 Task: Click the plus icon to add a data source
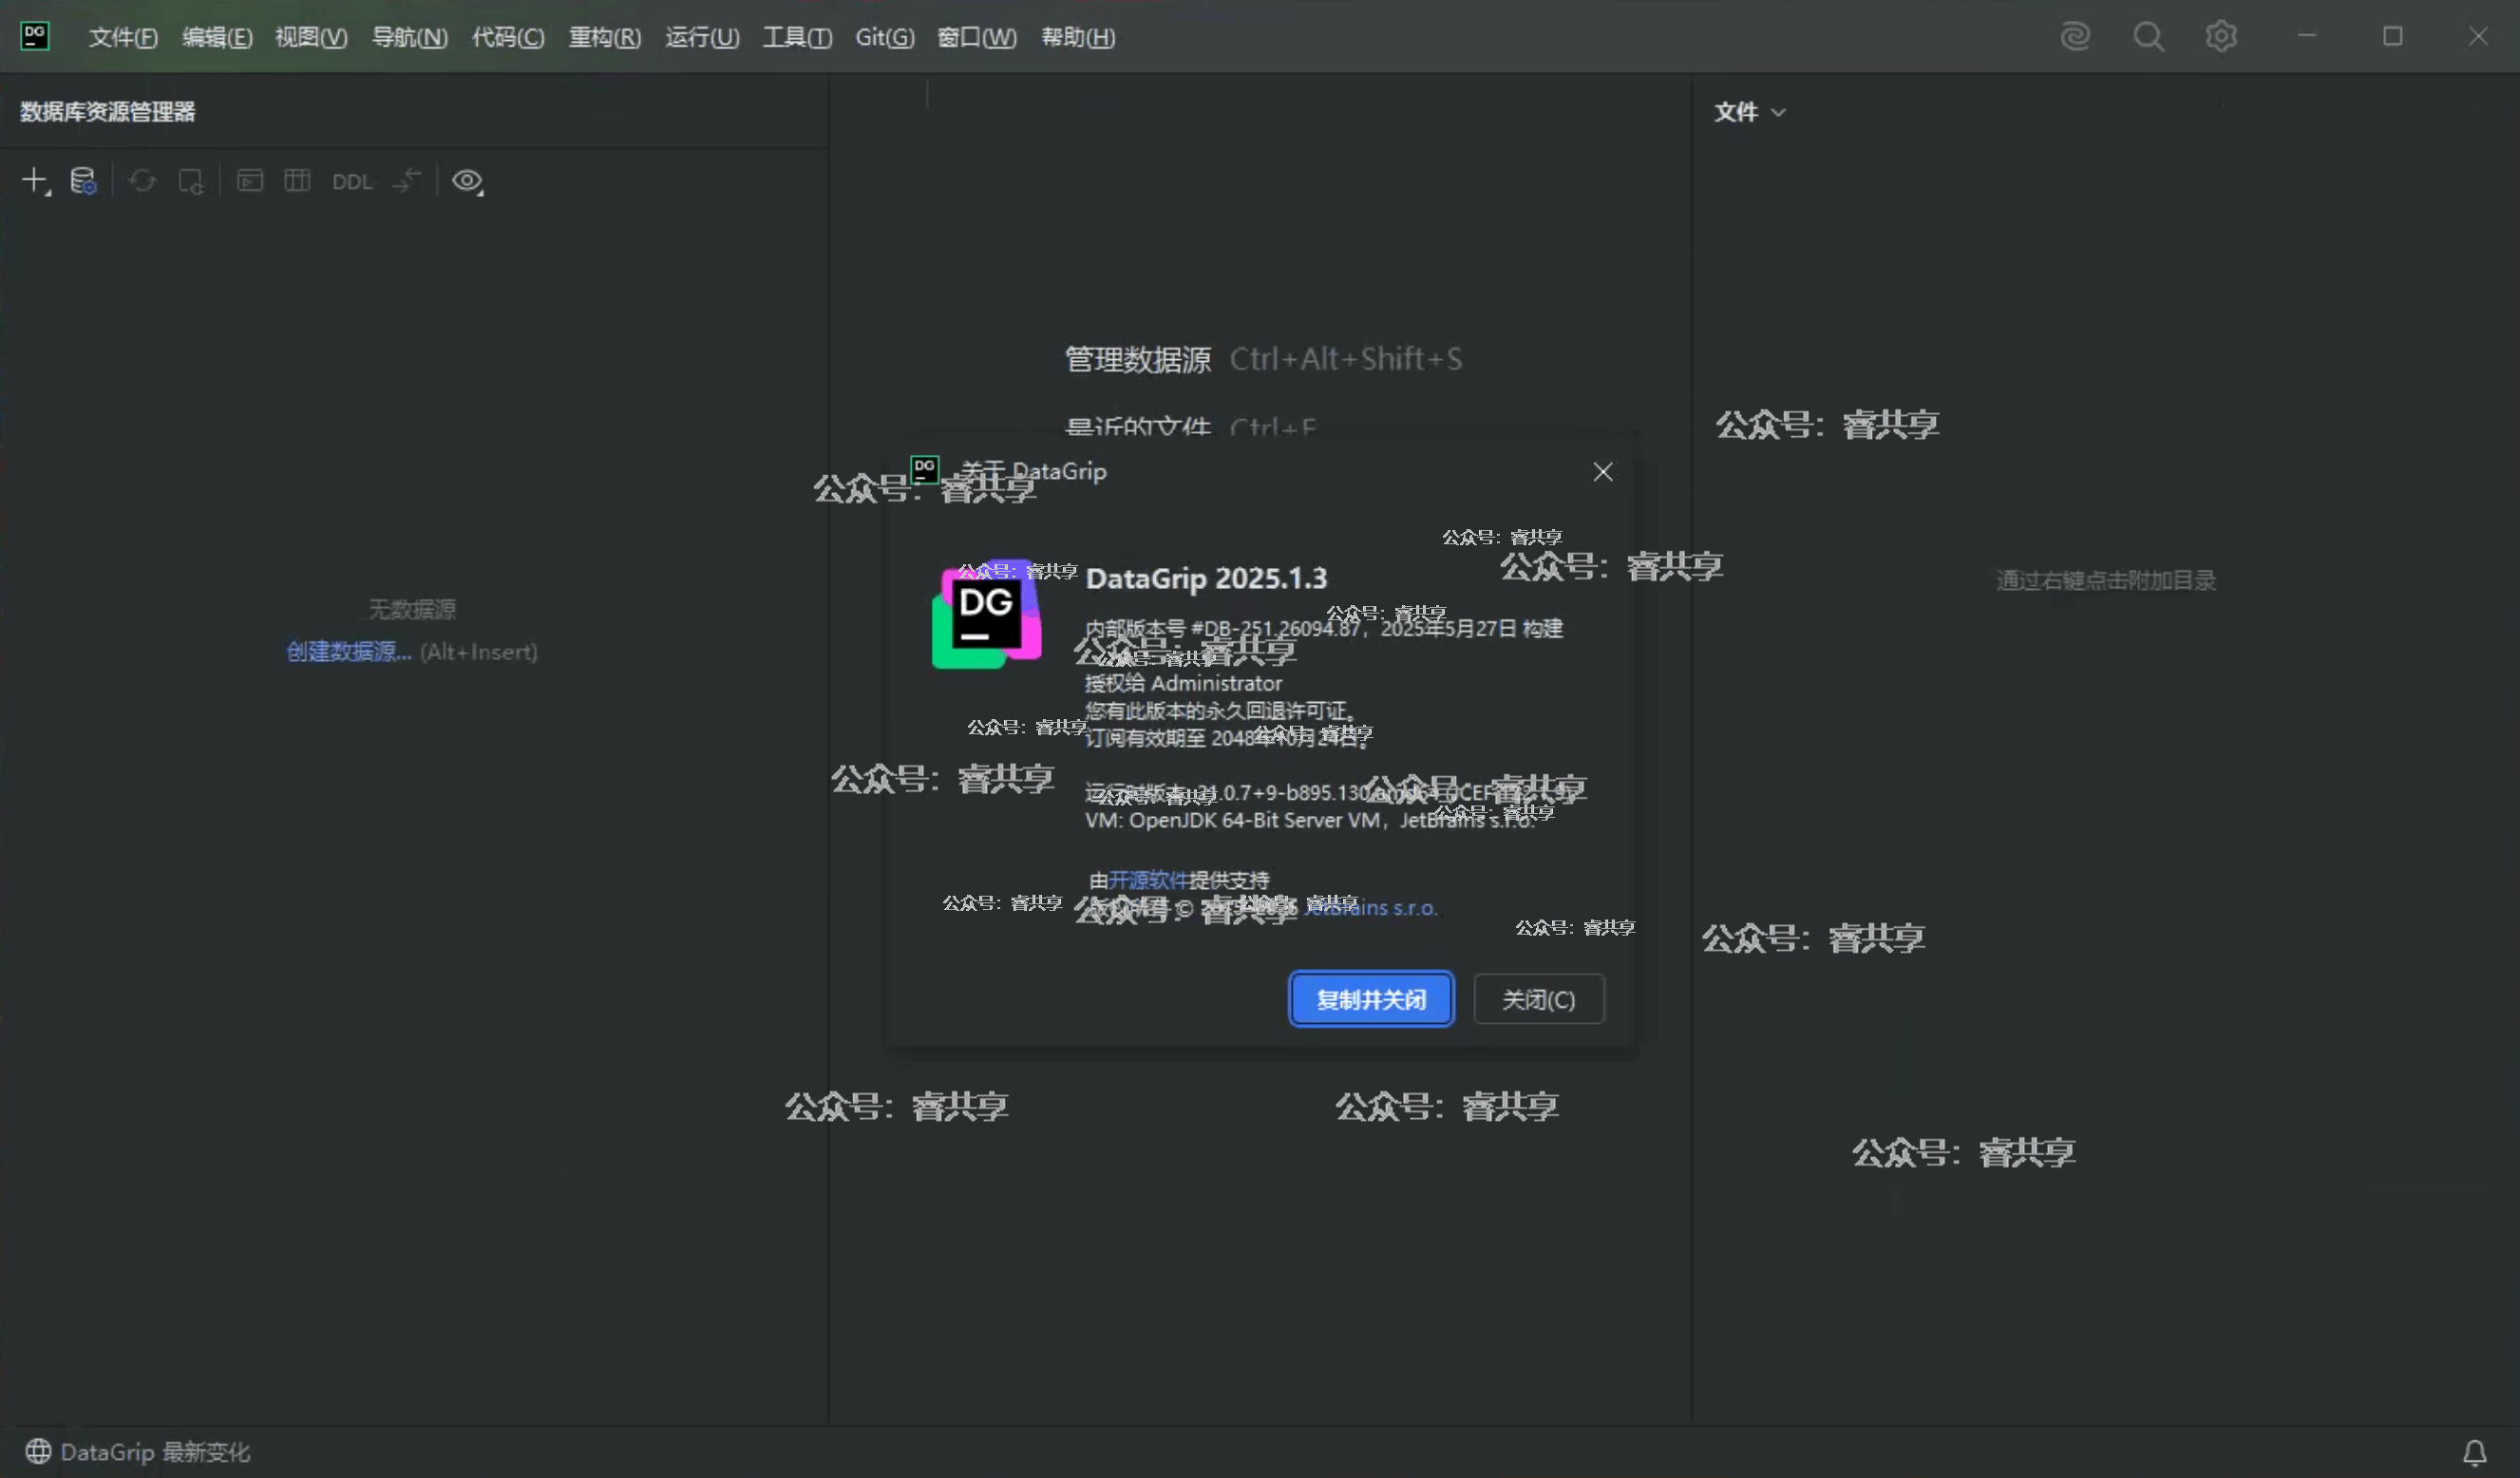[35, 181]
